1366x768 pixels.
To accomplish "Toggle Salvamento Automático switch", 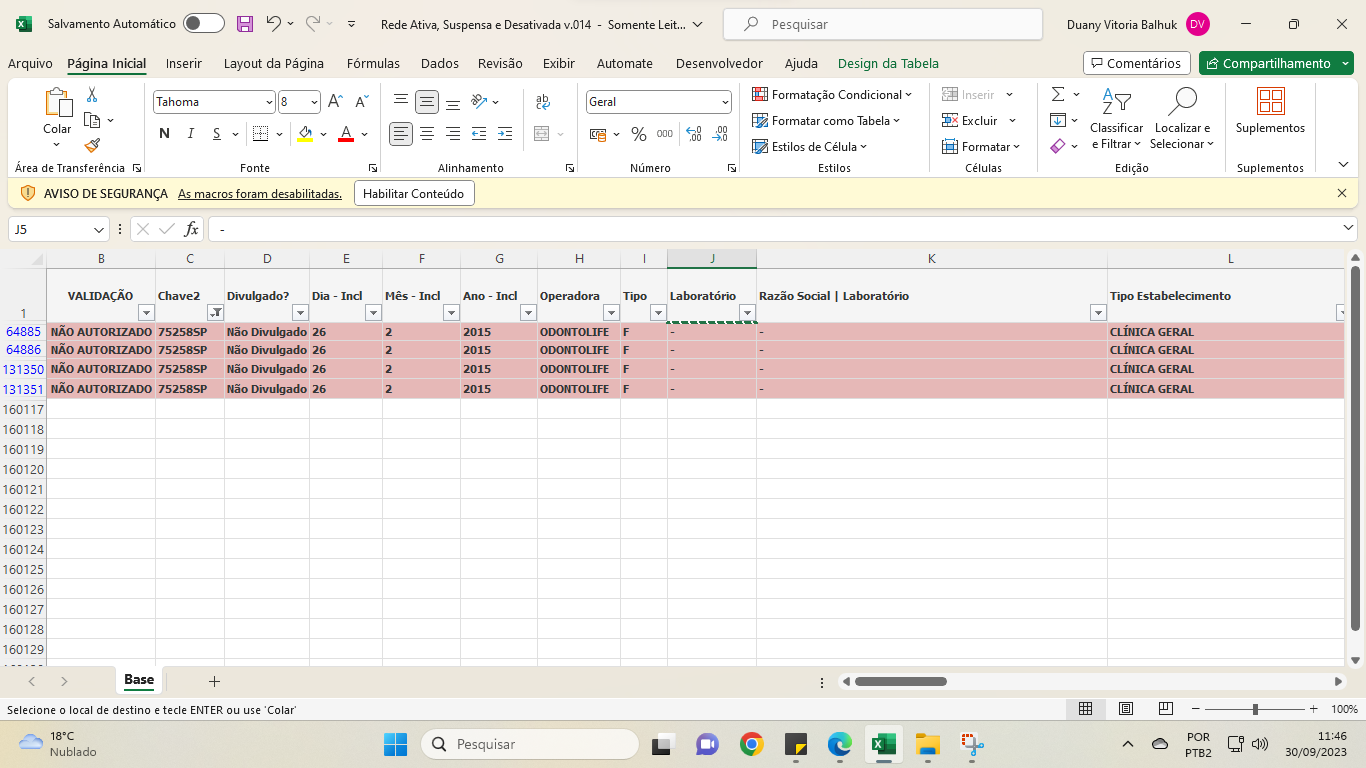I will tap(203, 24).
